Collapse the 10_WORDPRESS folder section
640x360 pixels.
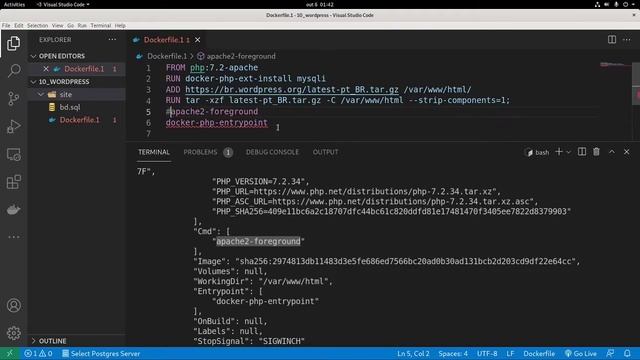click(x=76, y=82)
